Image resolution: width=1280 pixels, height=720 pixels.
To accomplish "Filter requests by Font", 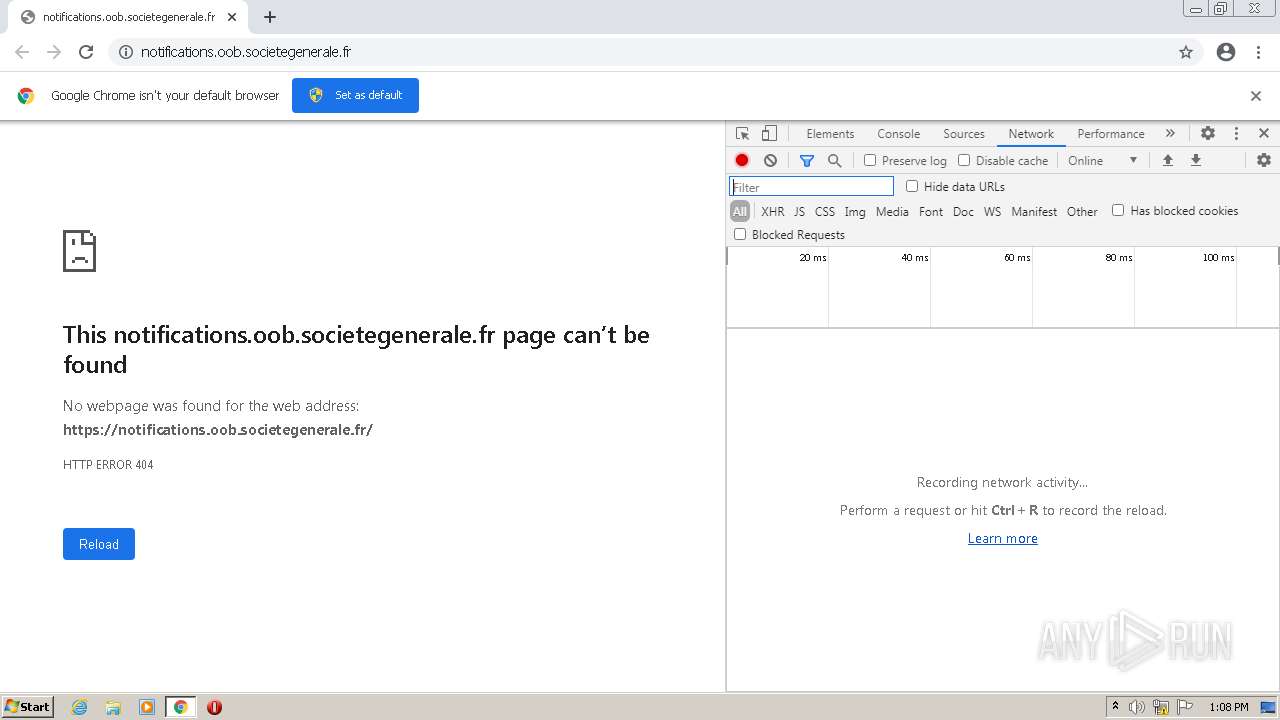I will pos(931,211).
